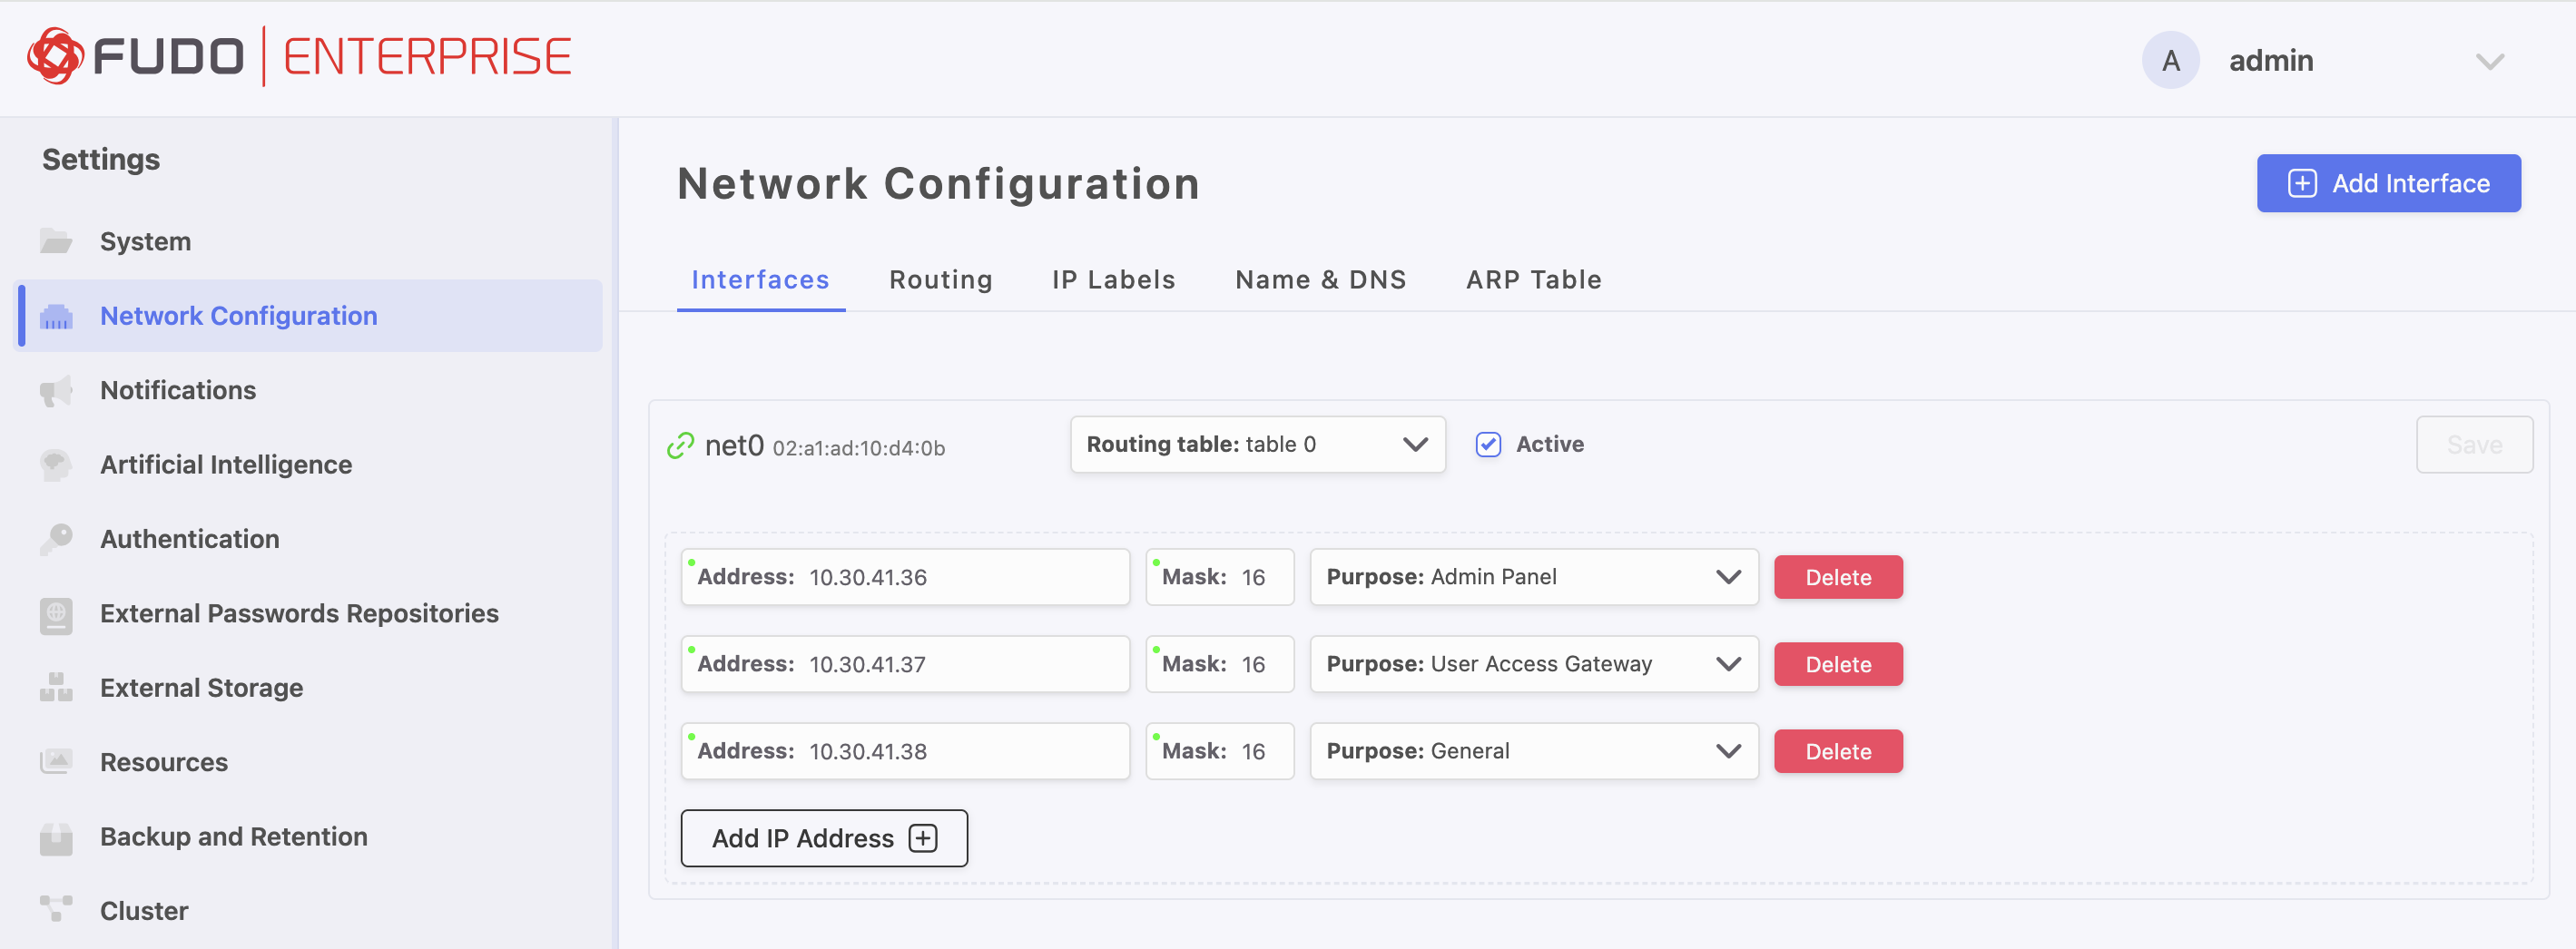Click the Notifications megaphone icon
The image size is (2576, 949).
coord(56,390)
